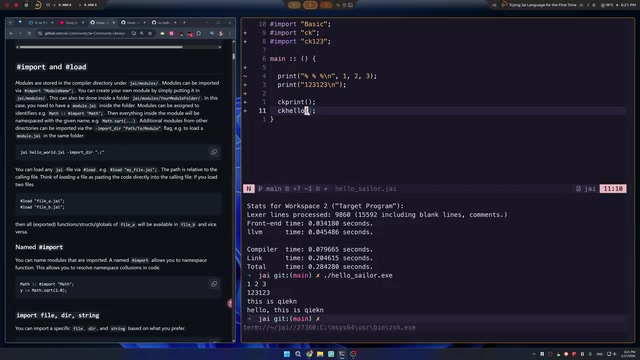Click the "#import and #load" heading
The height and width of the screenshot is (360, 640).
pos(51,67)
